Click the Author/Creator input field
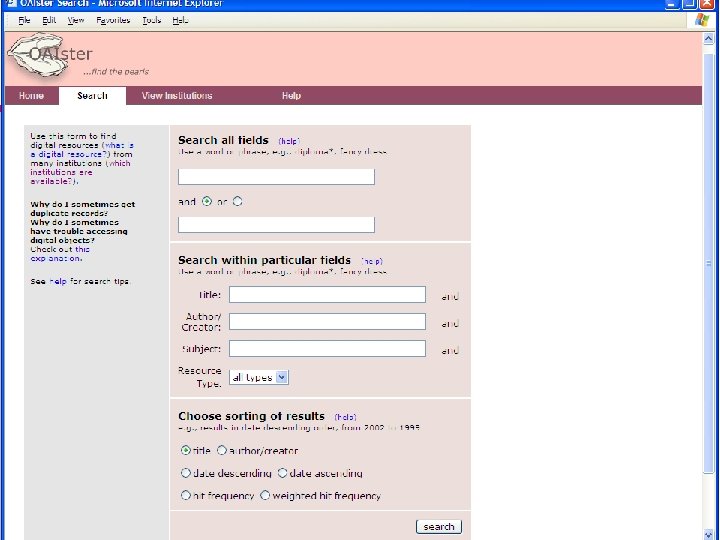This screenshot has height=540, width=720. (x=327, y=321)
